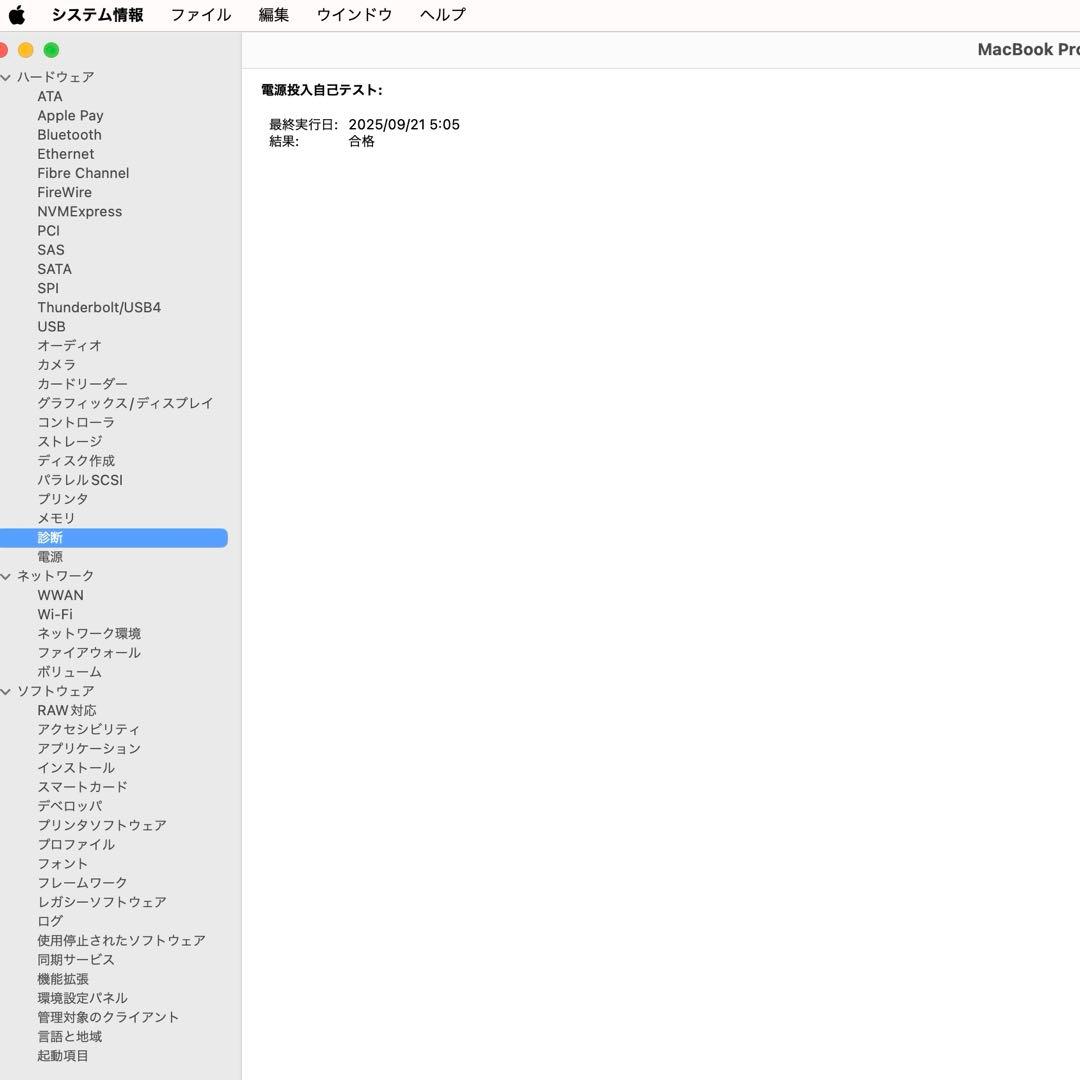
Task: Select カメラ in the sidebar
Action: point(56,365)
